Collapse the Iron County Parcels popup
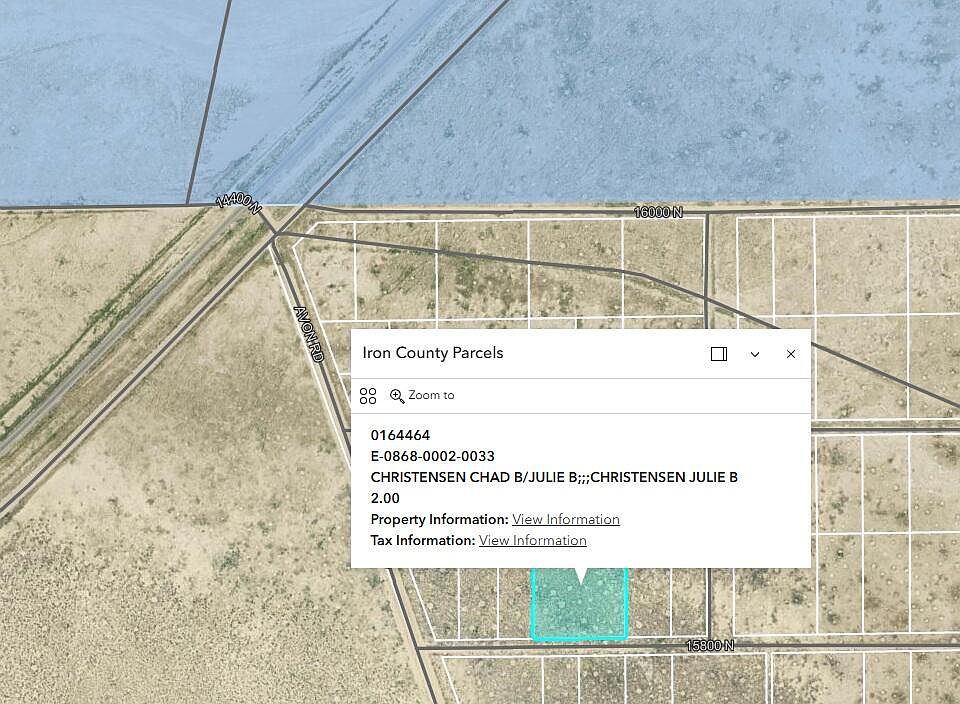 tap(755, 354)
